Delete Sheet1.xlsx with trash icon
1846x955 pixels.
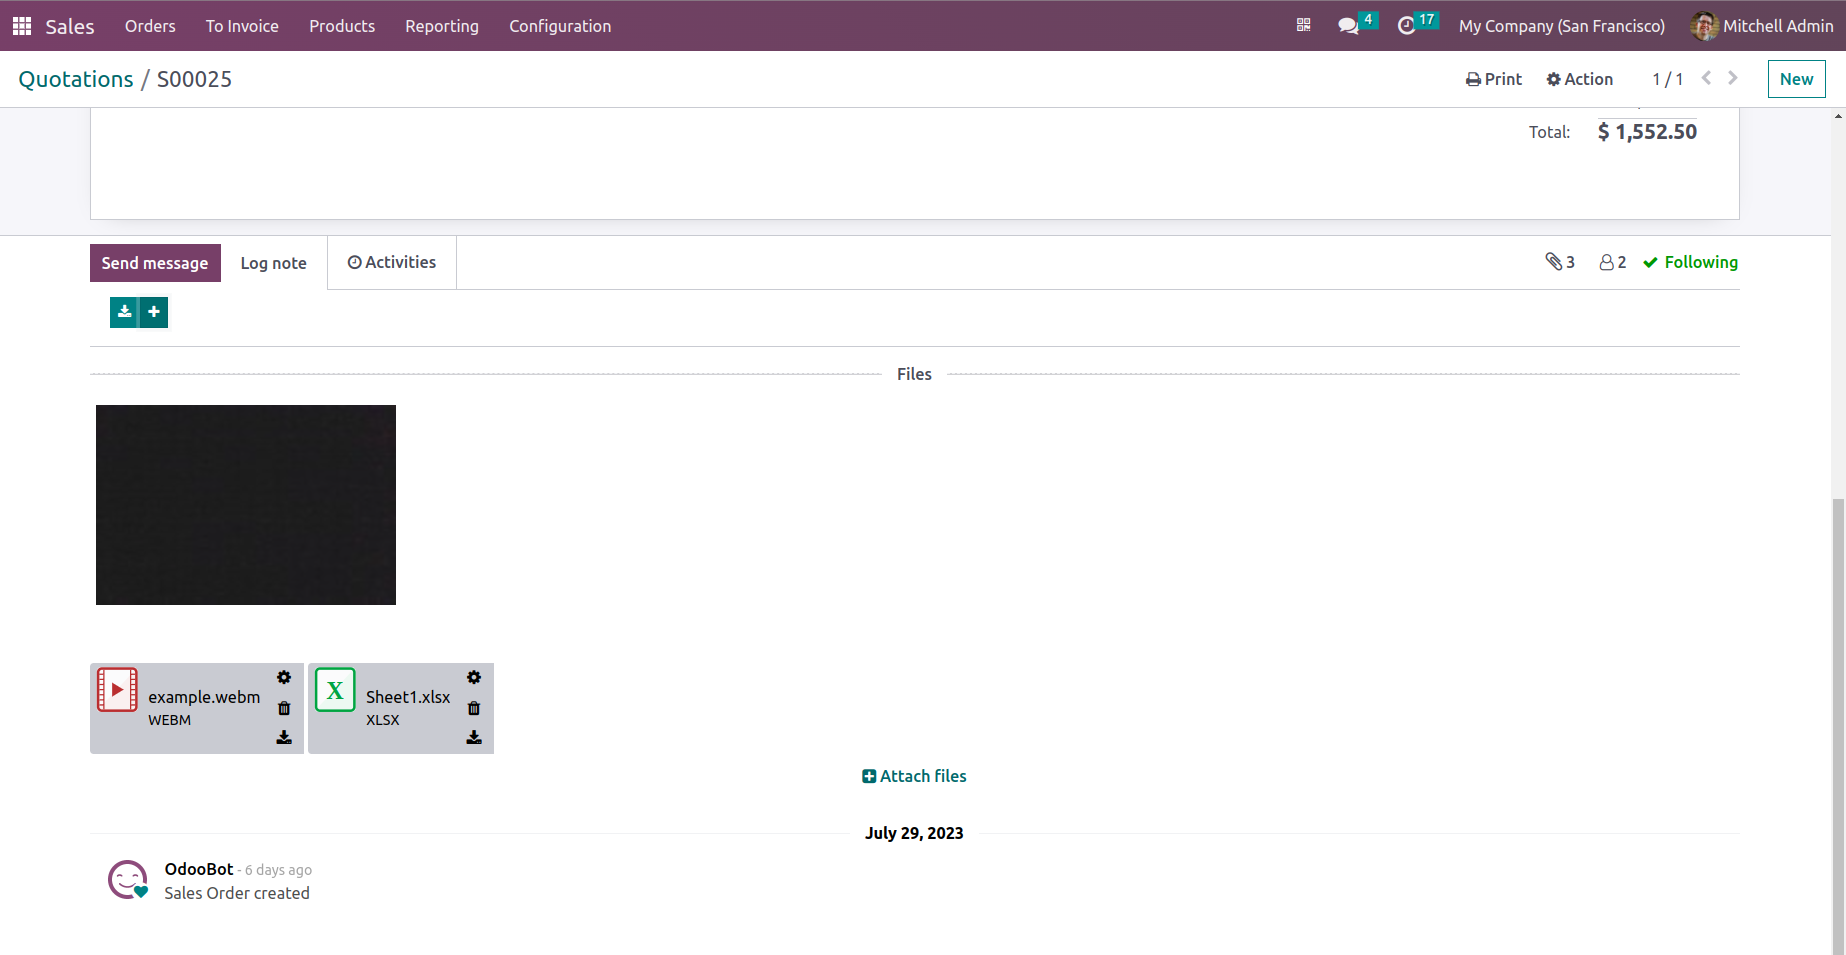click(x=474, y=708)
